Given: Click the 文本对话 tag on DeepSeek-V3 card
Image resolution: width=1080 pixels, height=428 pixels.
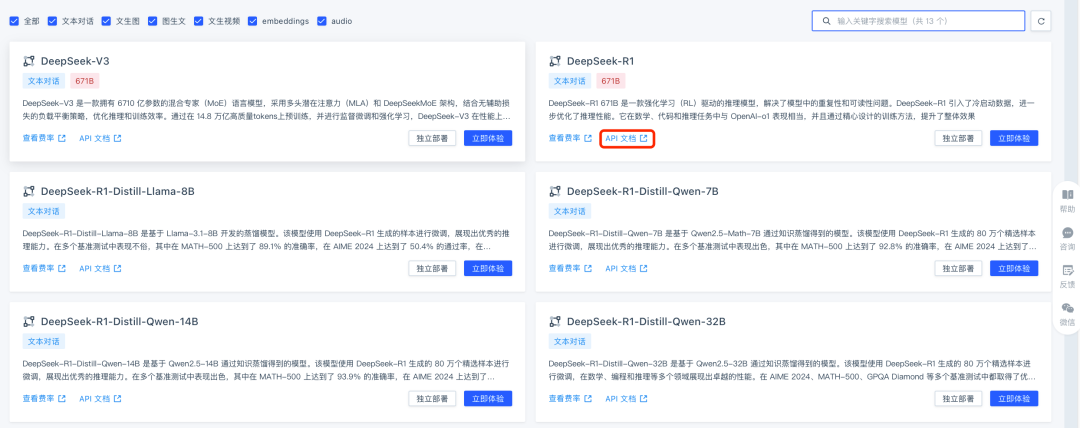Looking at the screenshot, I should point(43,81).
